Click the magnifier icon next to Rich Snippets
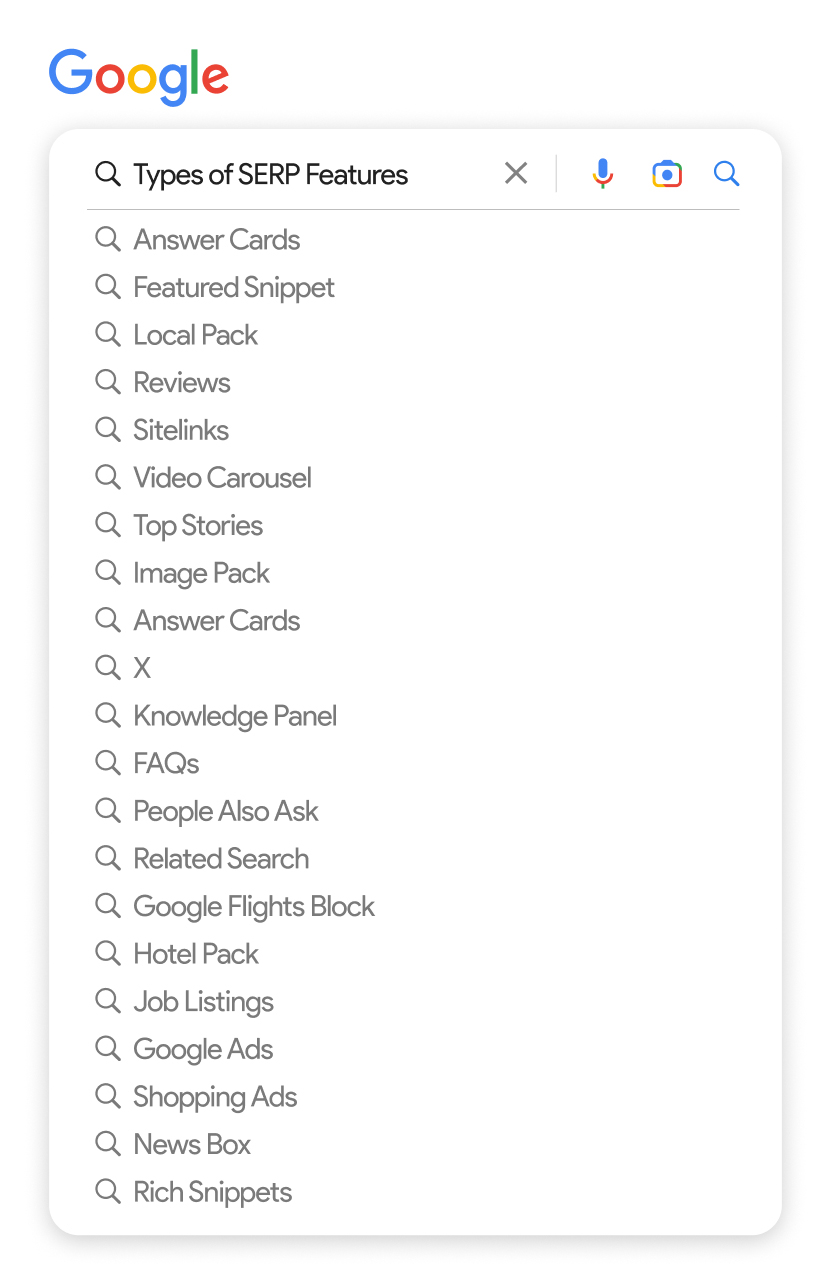The width and height of the screenshot is (831, 1284). tap(108, 1191)
